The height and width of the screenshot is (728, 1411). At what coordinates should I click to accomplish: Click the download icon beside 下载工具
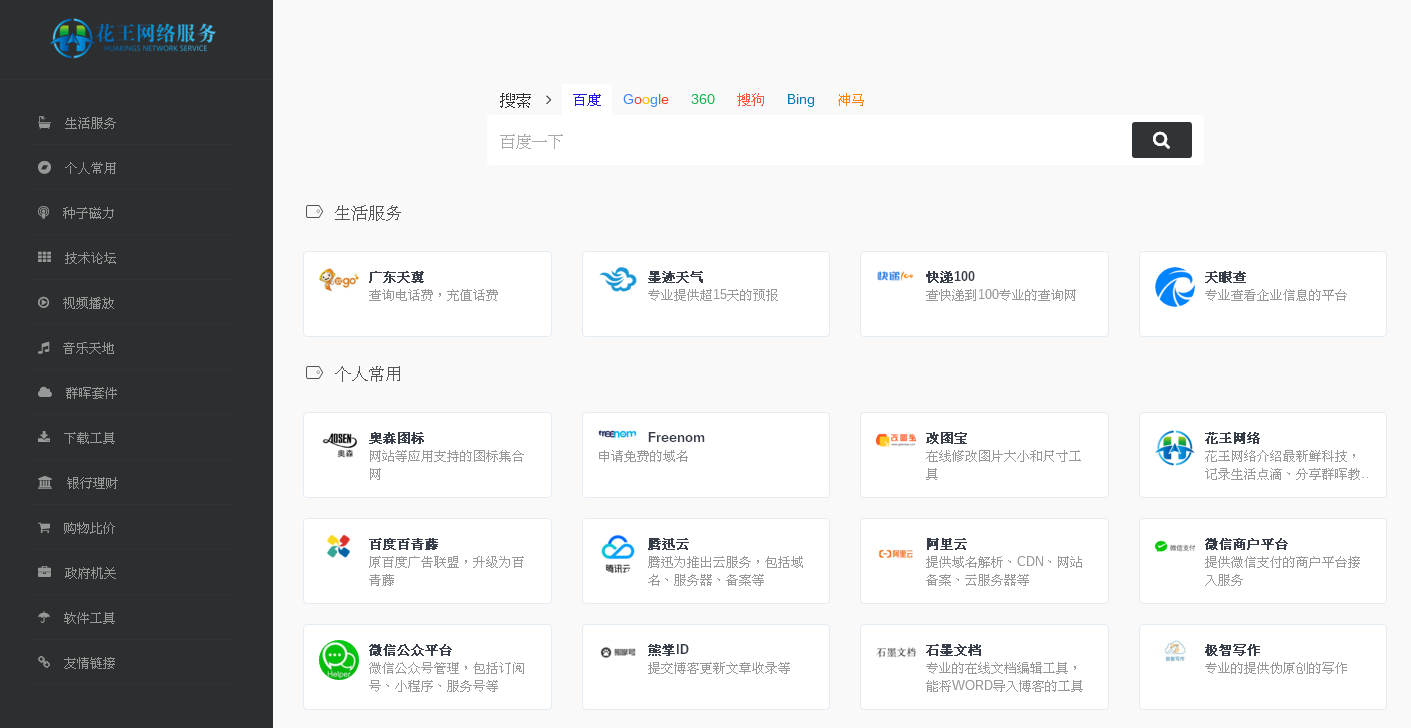point(44,438)
